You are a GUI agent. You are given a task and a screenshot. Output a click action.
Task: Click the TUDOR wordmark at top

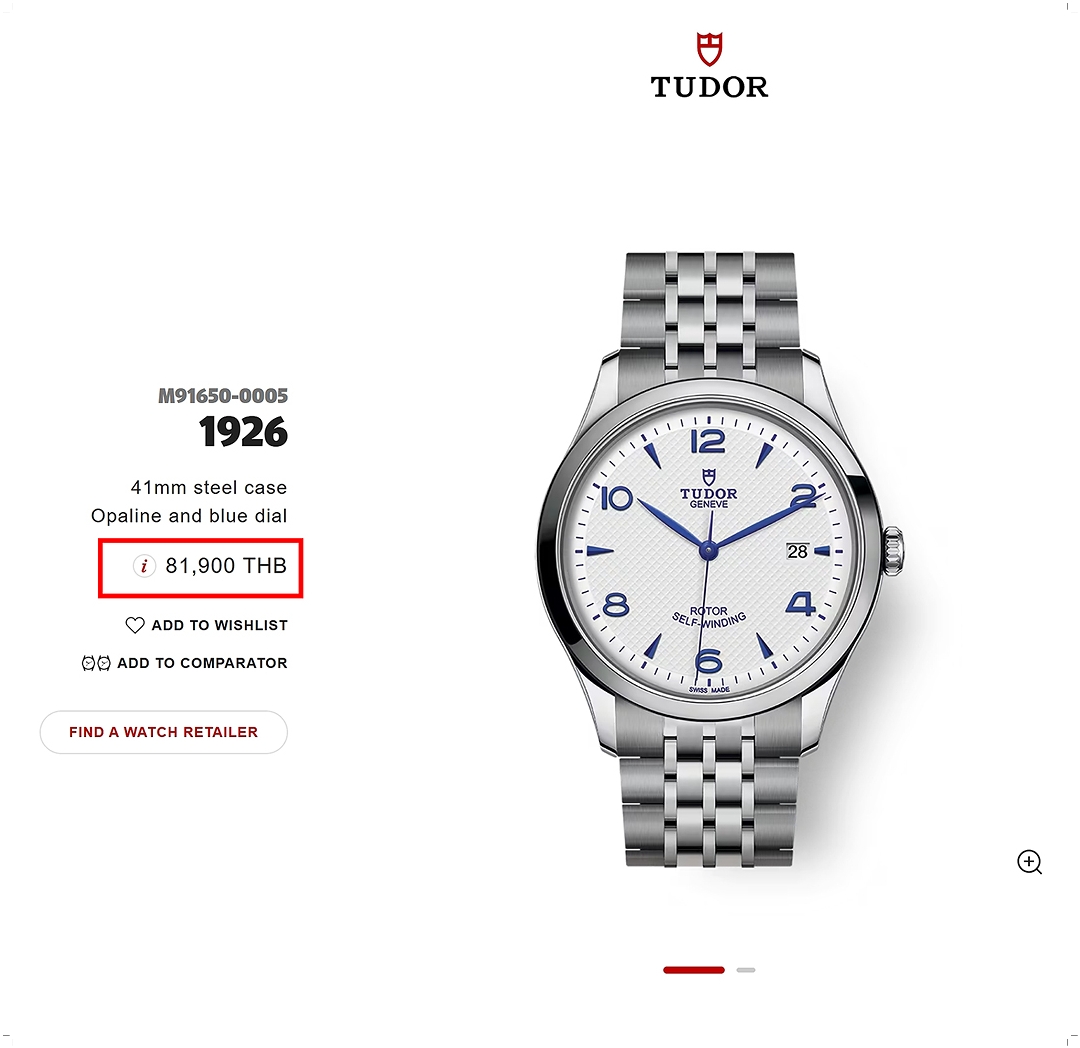pyautogui.click(x=709, y=87)
